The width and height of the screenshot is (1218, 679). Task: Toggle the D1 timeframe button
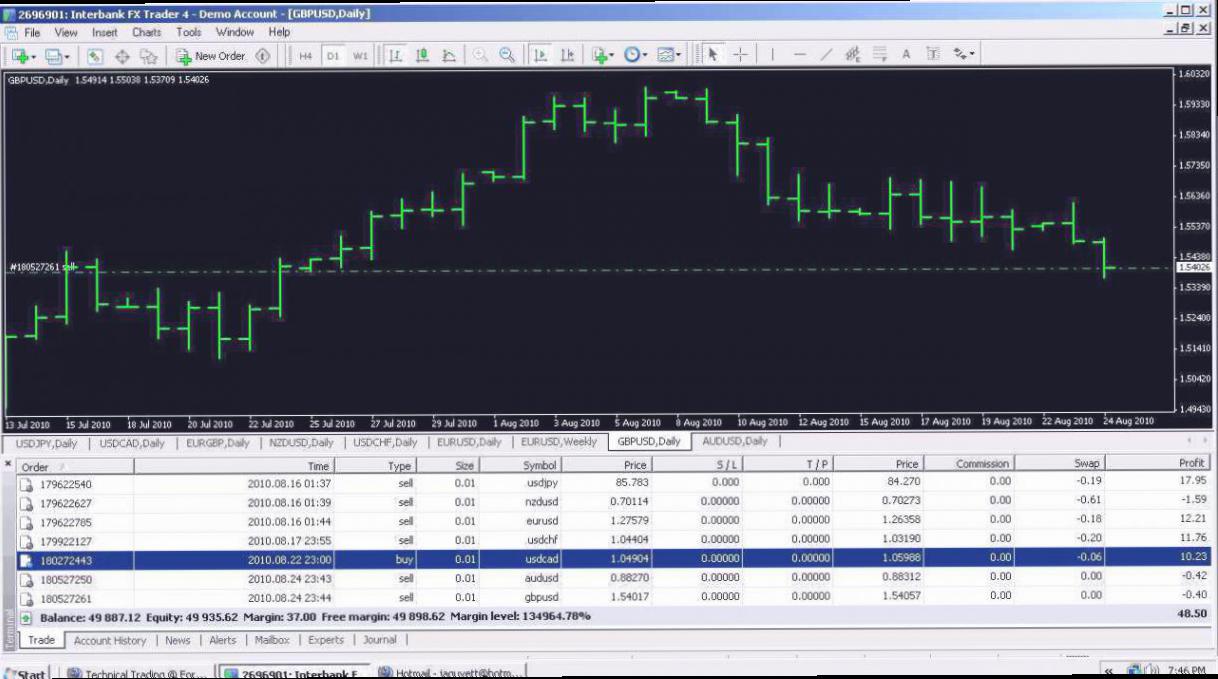tap(333, 56)
